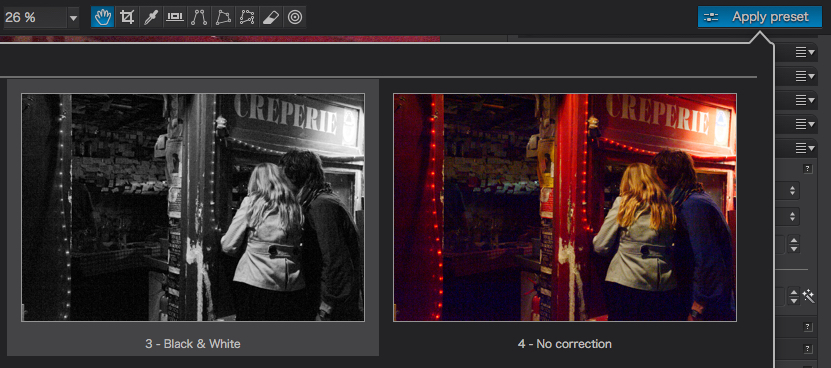Open the topmost palette list-menu icon
Viewport: 831px width, 368px height.
[x=805, y=52]
